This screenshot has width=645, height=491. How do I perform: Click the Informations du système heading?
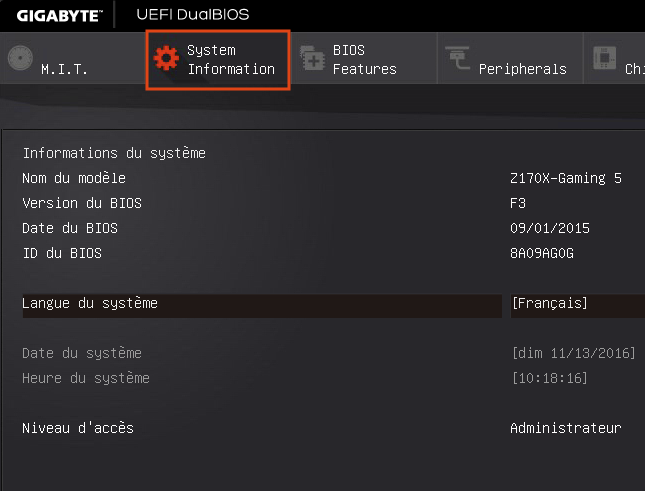[x=114, y=153]
